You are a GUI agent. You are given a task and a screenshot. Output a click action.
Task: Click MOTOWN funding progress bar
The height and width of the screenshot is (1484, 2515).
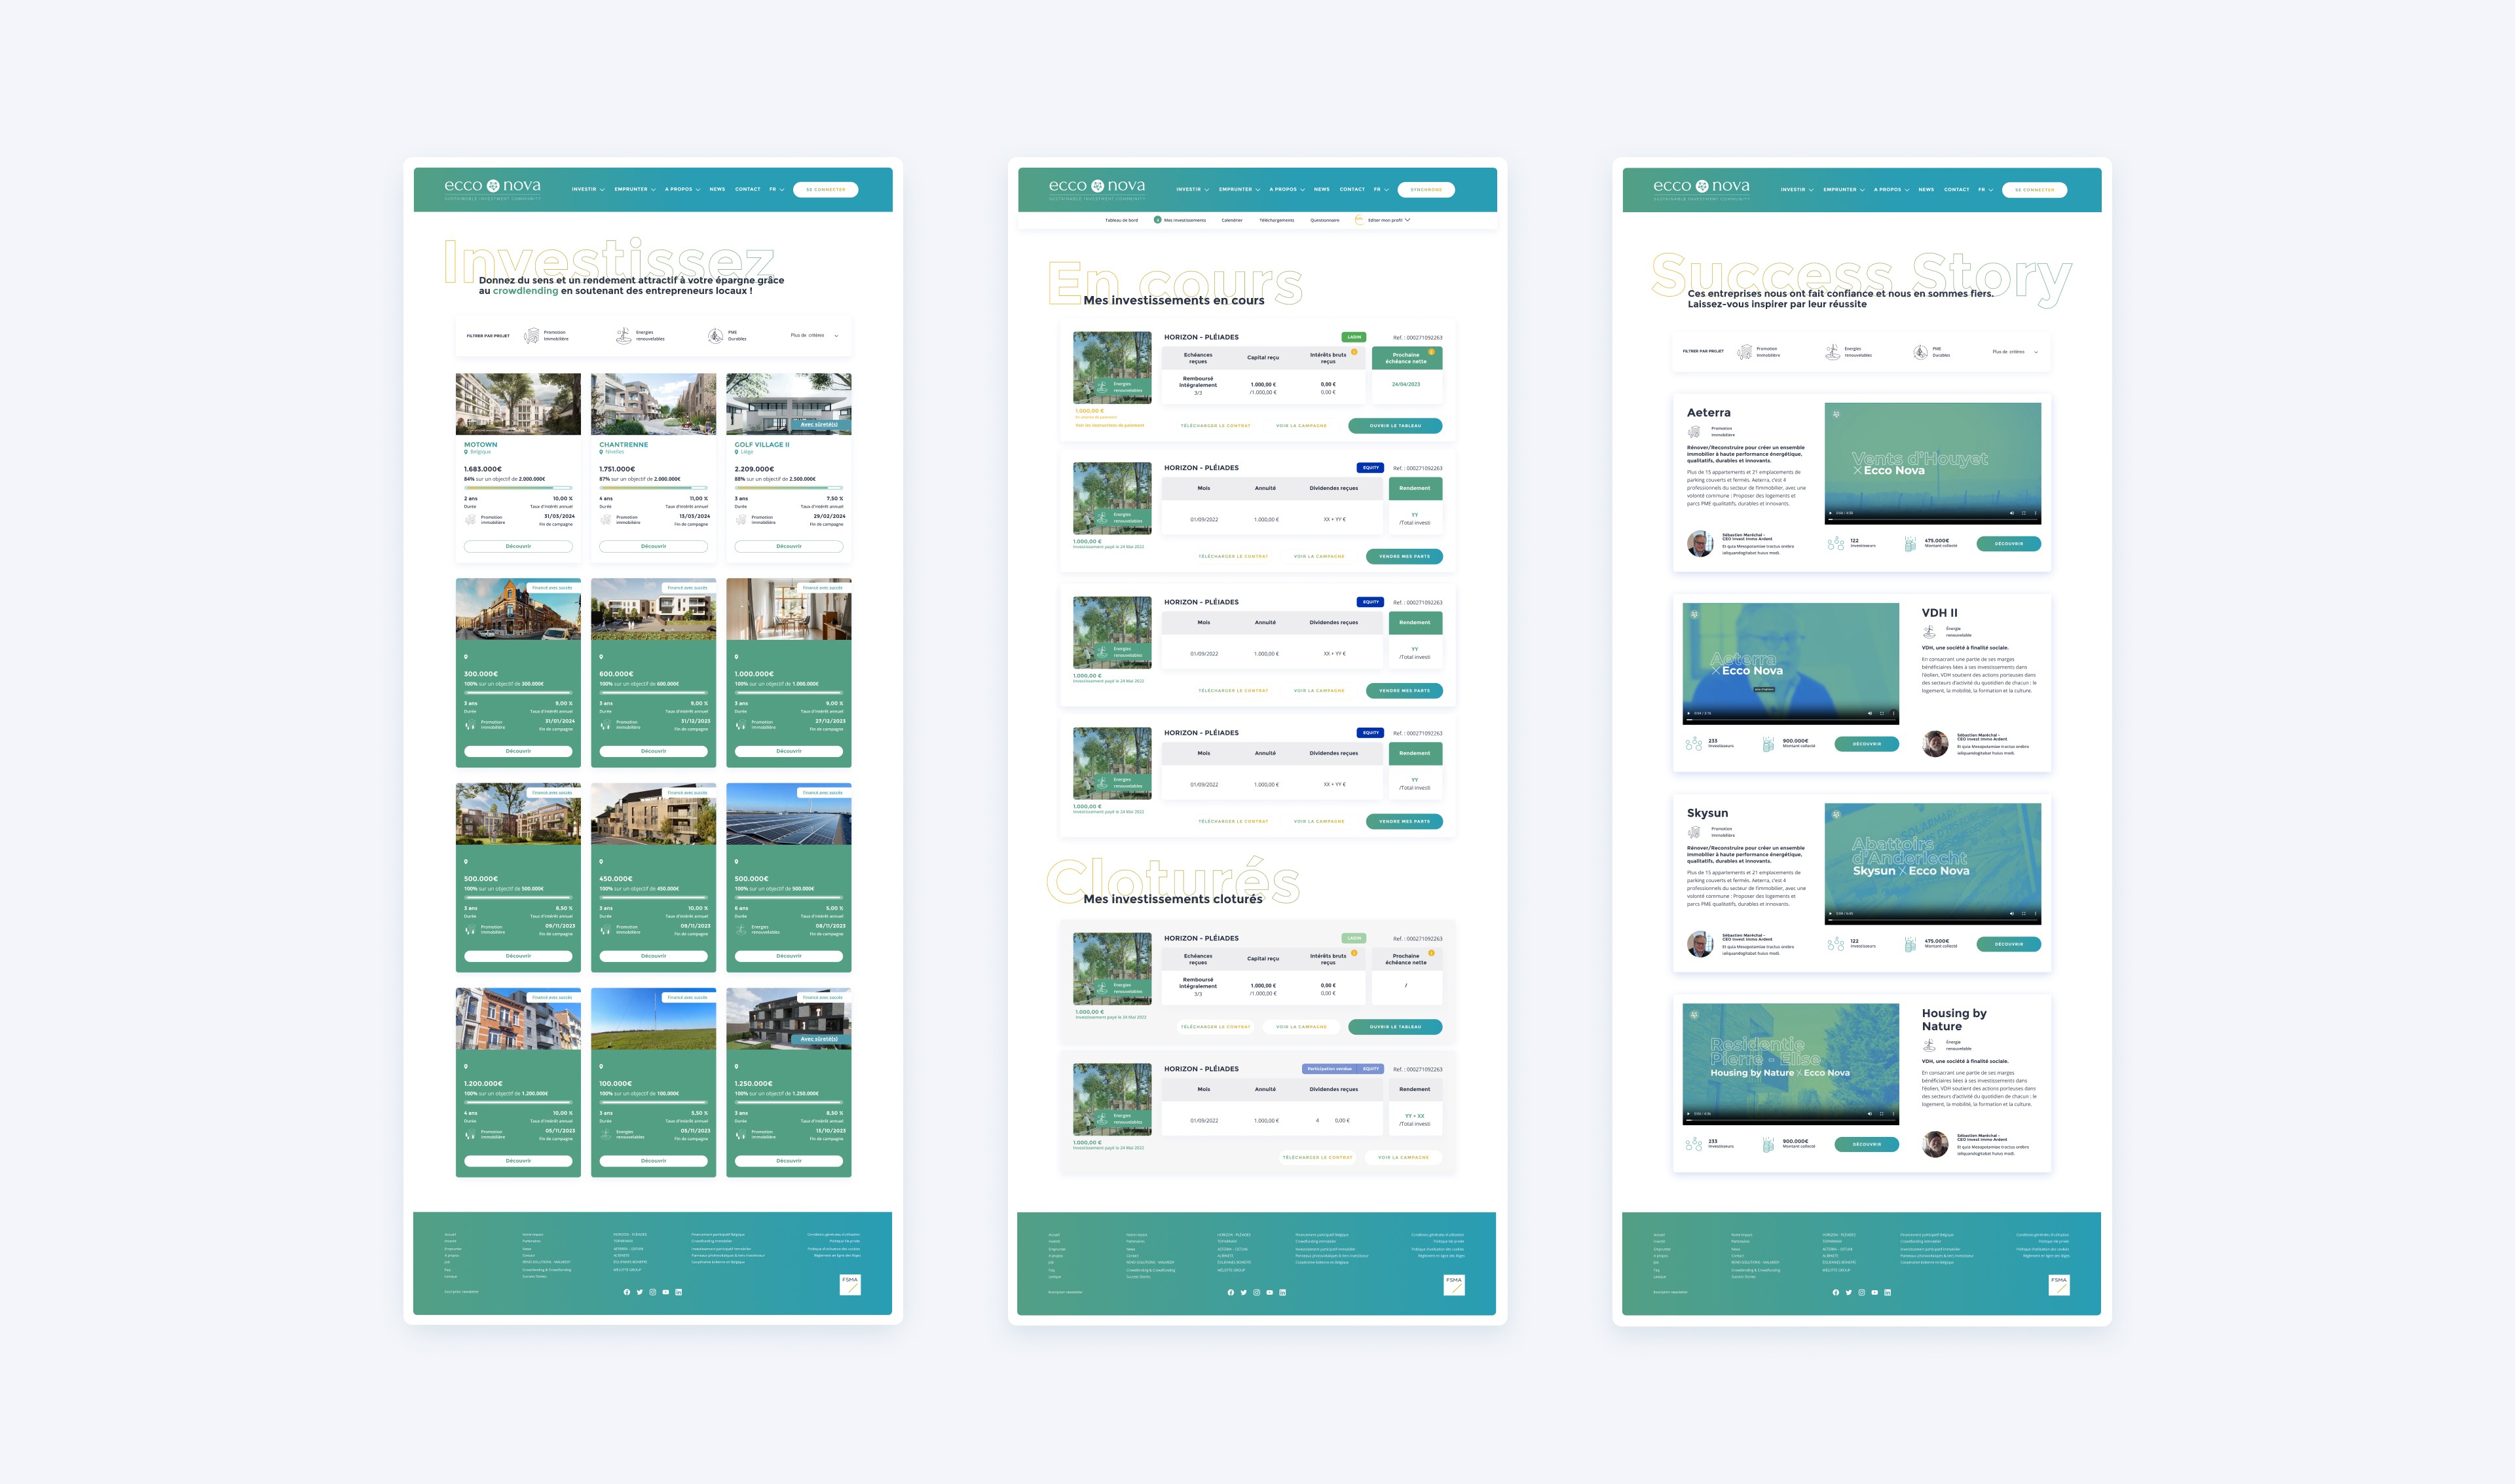[x=518, y=487]
